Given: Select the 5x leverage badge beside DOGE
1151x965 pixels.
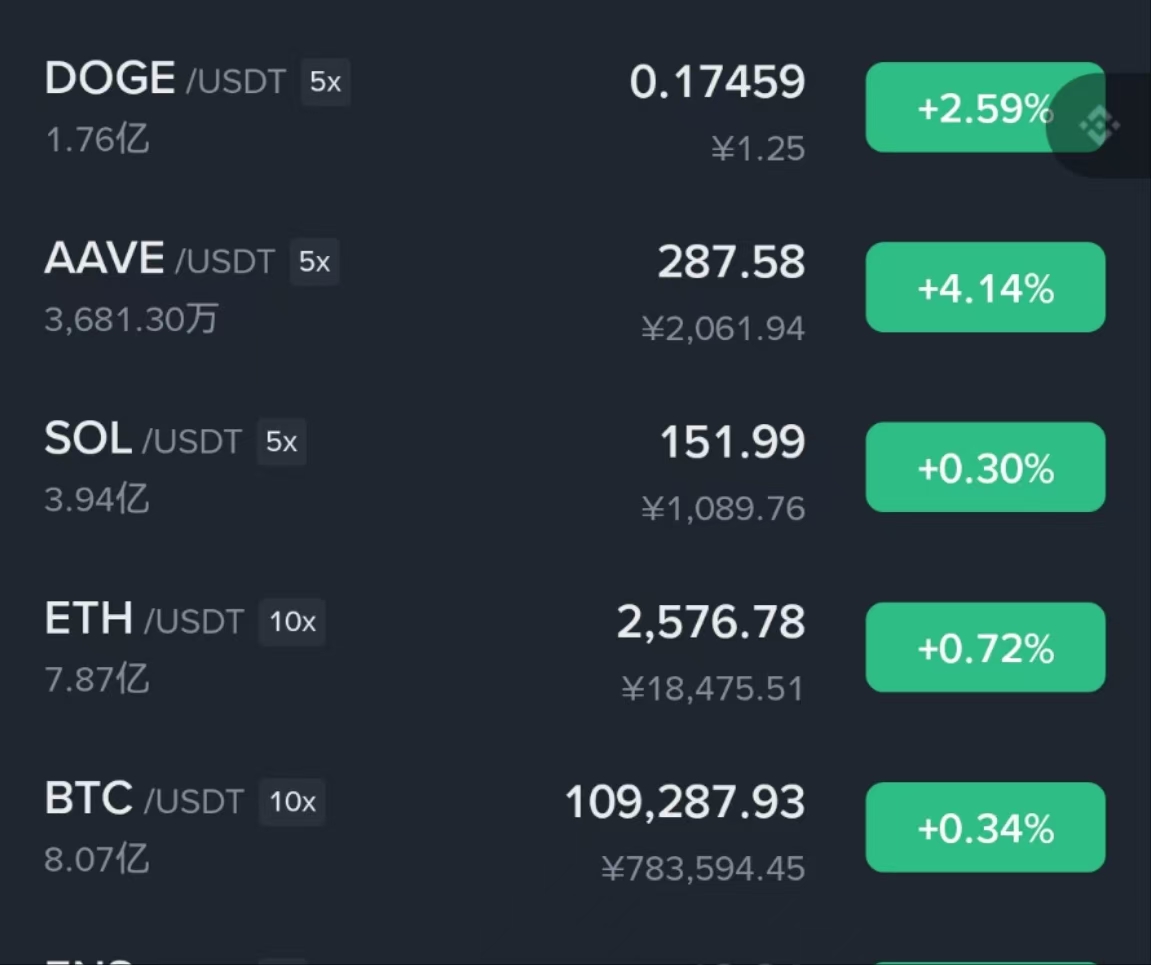Looking at the screenshot, I should (325, 81).
